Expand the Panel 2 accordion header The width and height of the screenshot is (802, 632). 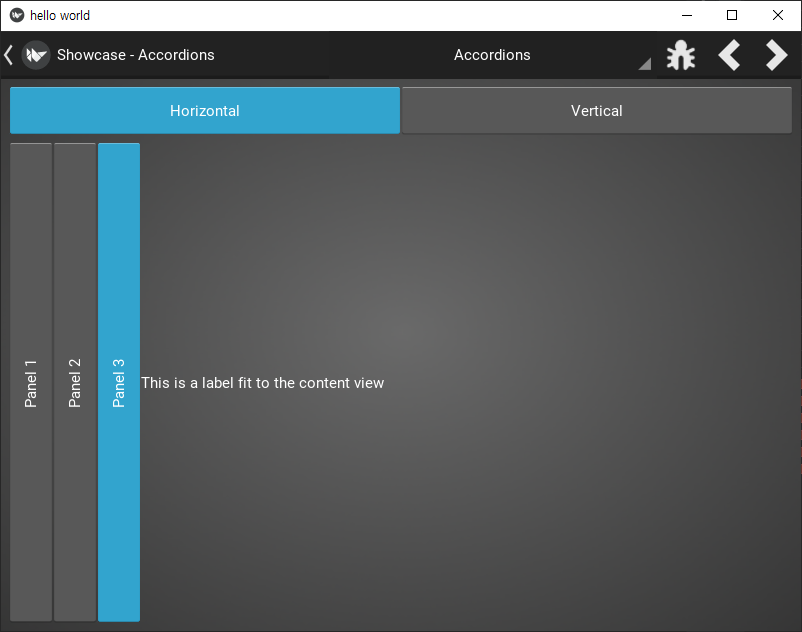pos(75,382)
